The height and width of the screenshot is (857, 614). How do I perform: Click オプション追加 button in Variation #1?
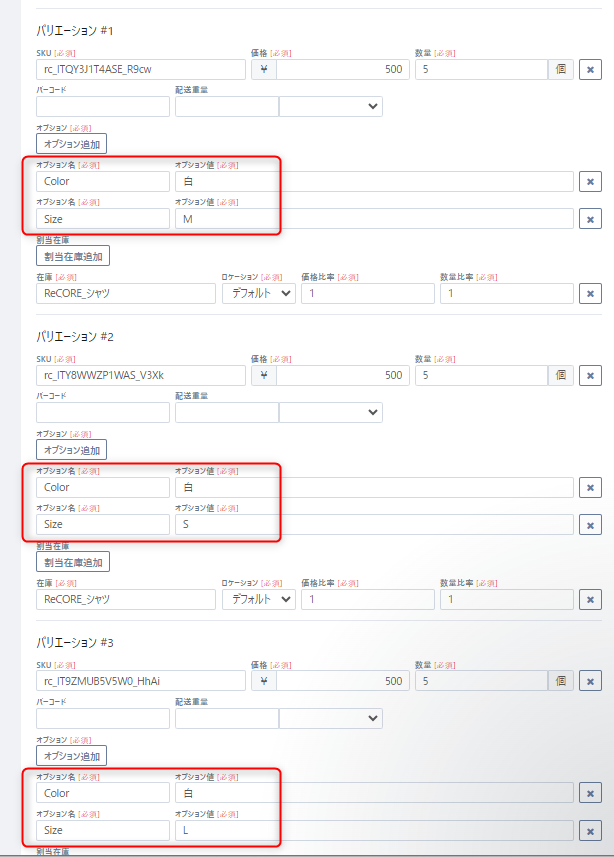coord(71,144)
